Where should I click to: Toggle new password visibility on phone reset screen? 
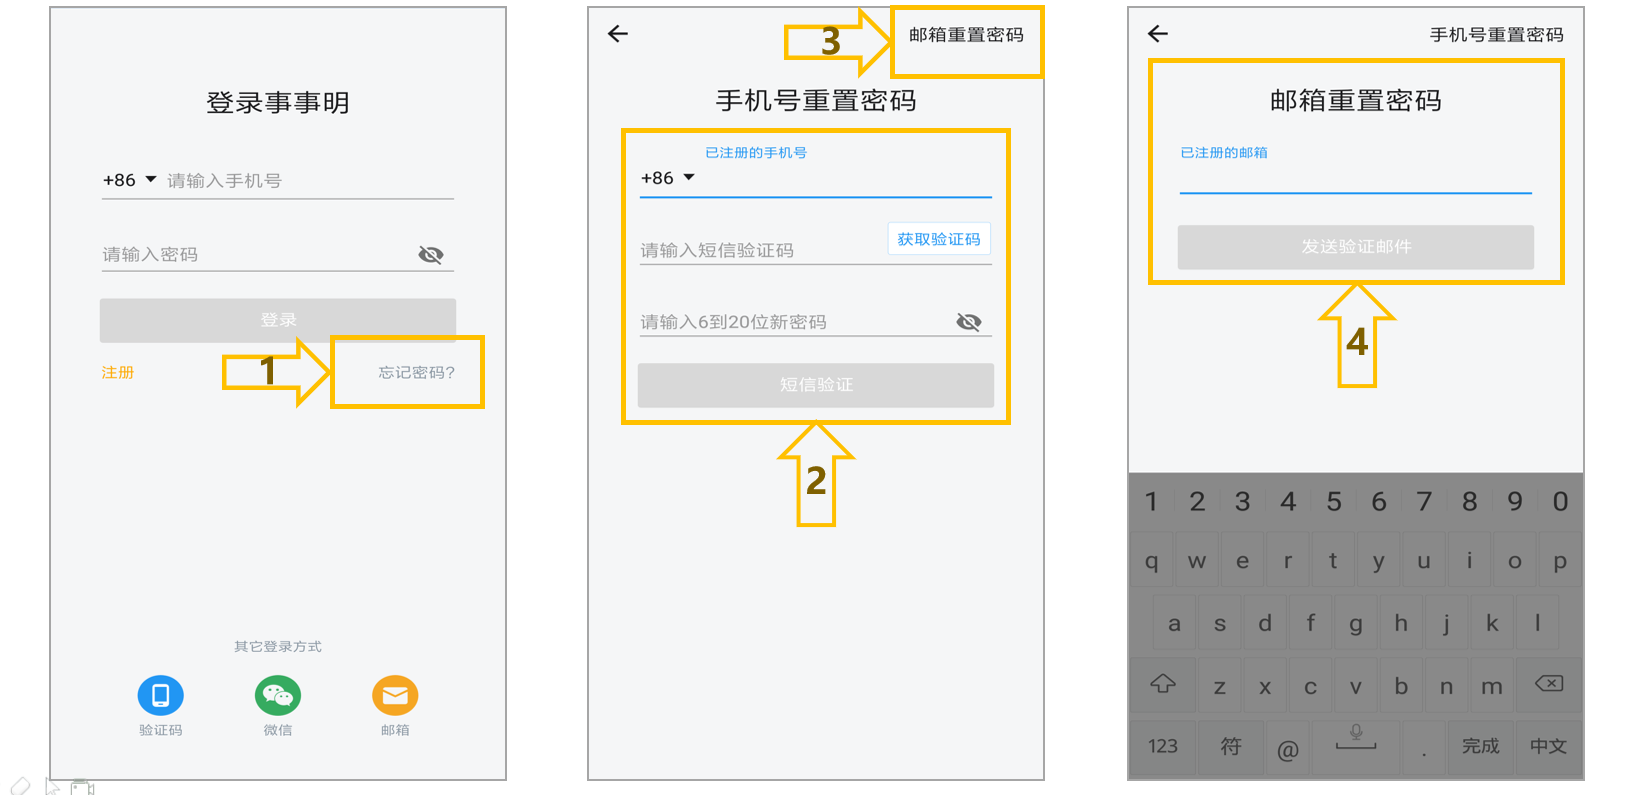[969, 322]
